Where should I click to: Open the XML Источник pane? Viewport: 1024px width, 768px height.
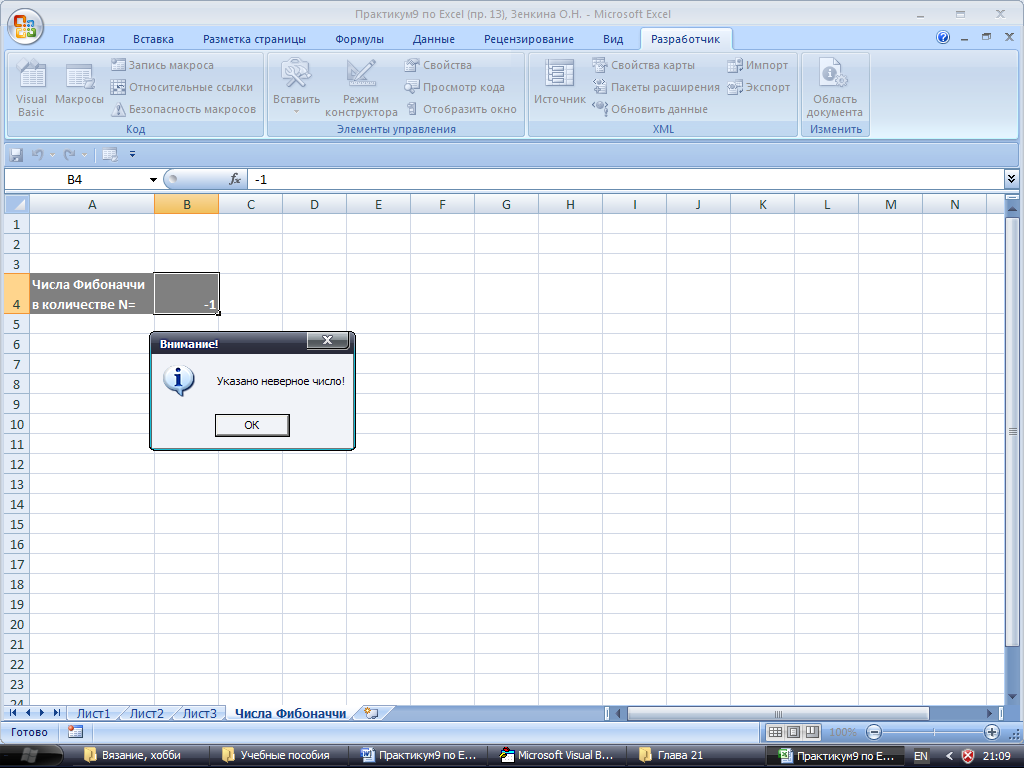(559, 84)
